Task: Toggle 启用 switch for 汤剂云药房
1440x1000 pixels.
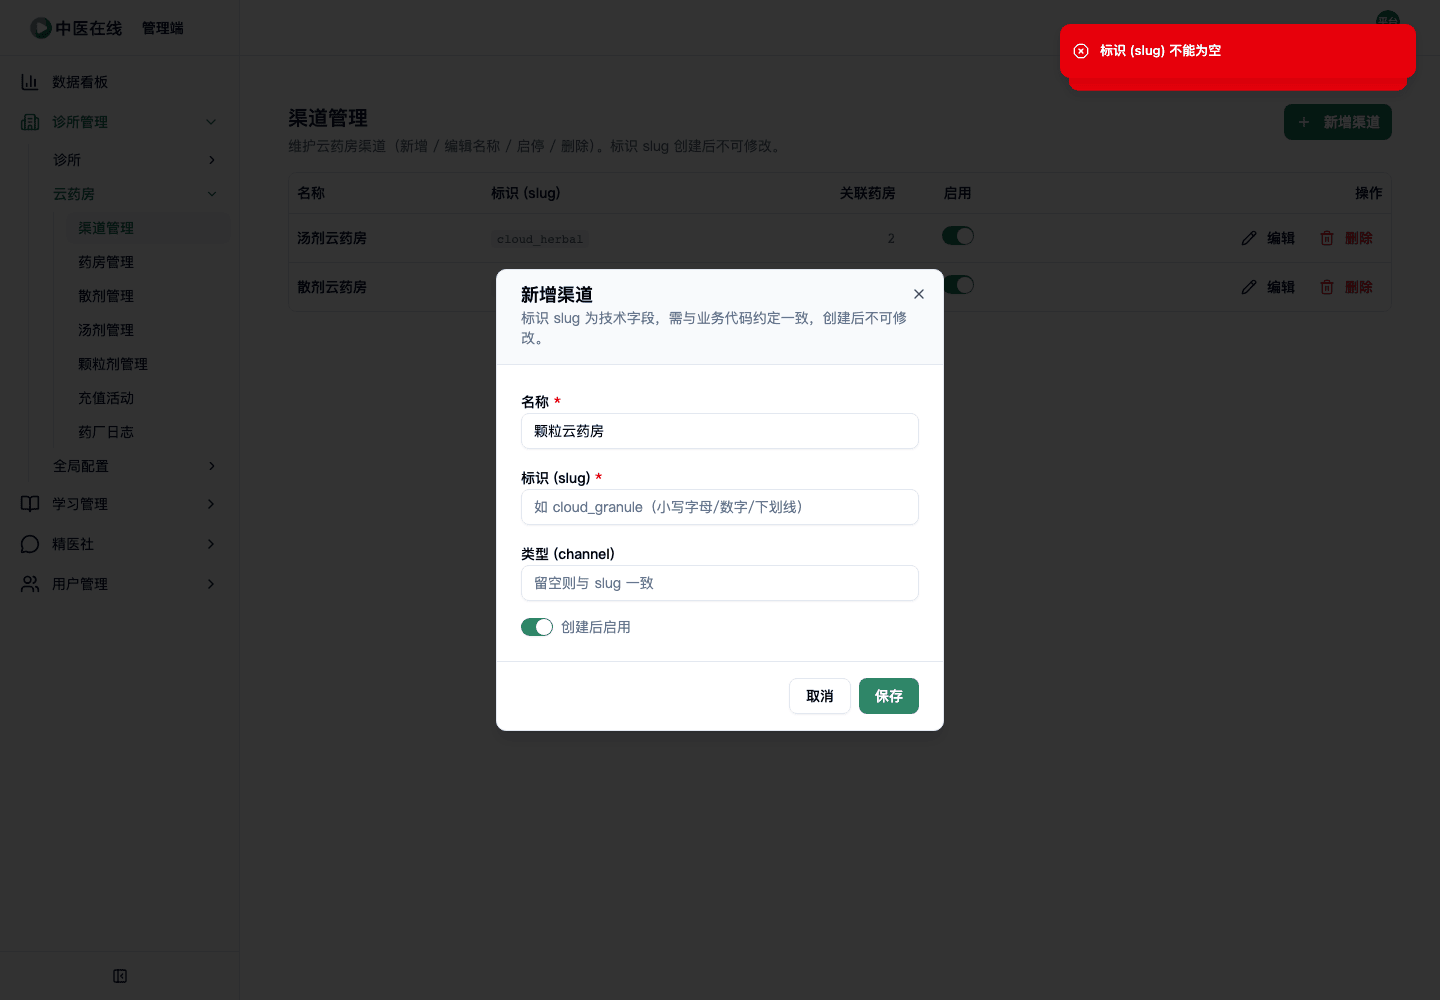Action: pos(958,236)
